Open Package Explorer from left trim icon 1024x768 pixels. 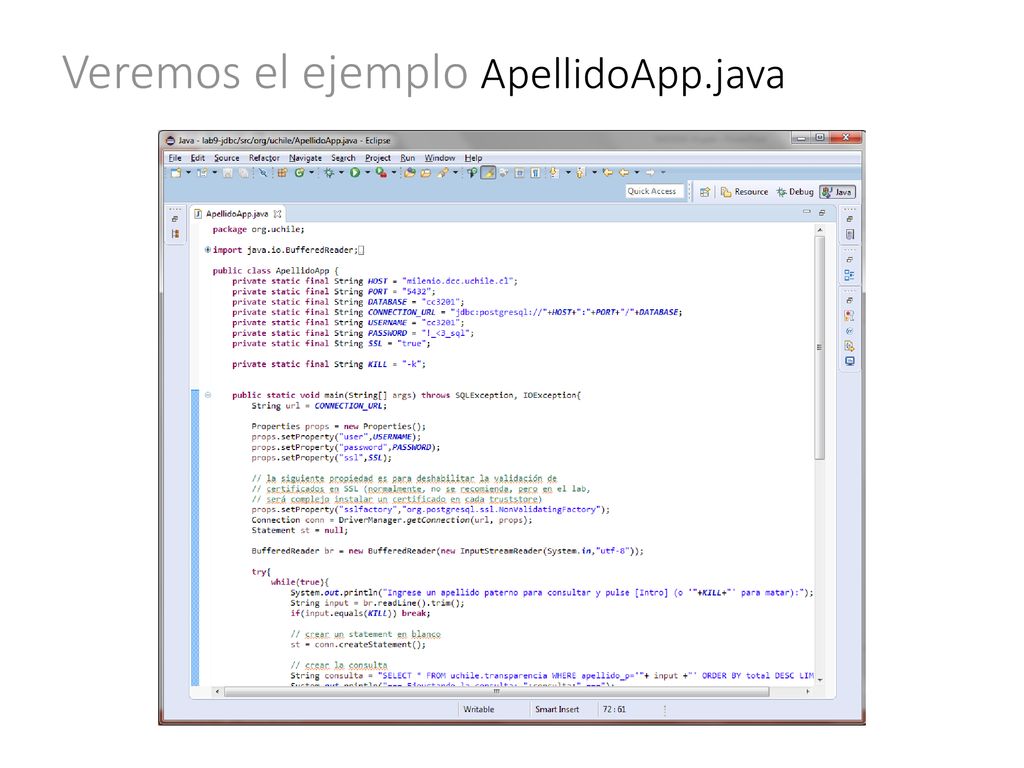click(175, 234)
